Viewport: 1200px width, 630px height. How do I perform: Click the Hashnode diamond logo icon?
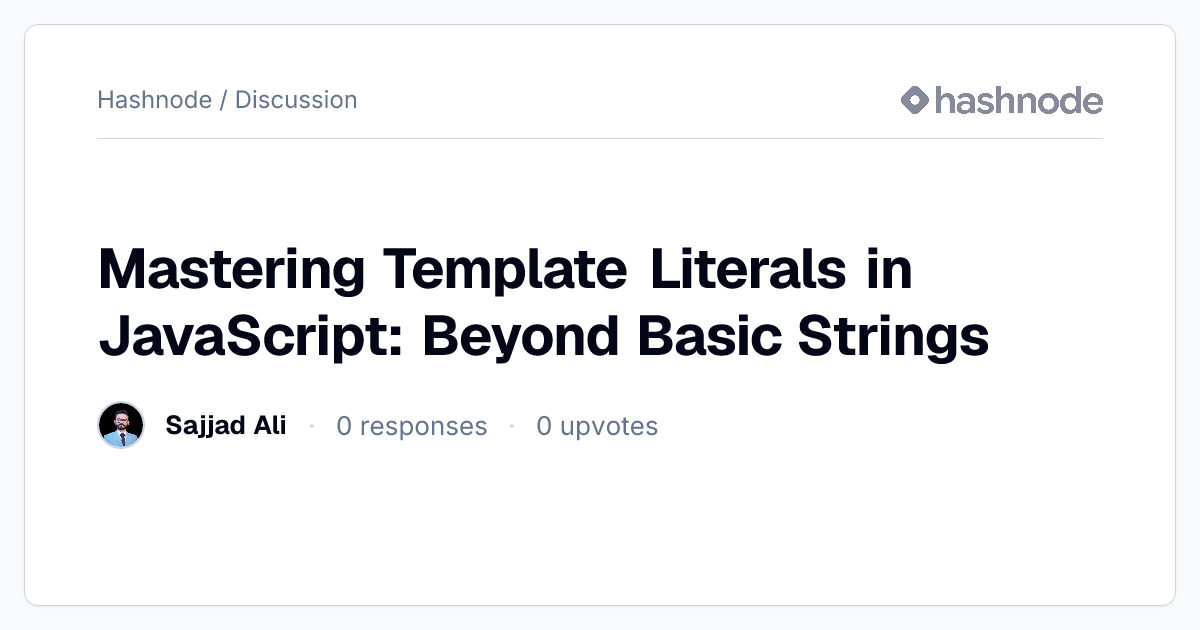[915, 100]
